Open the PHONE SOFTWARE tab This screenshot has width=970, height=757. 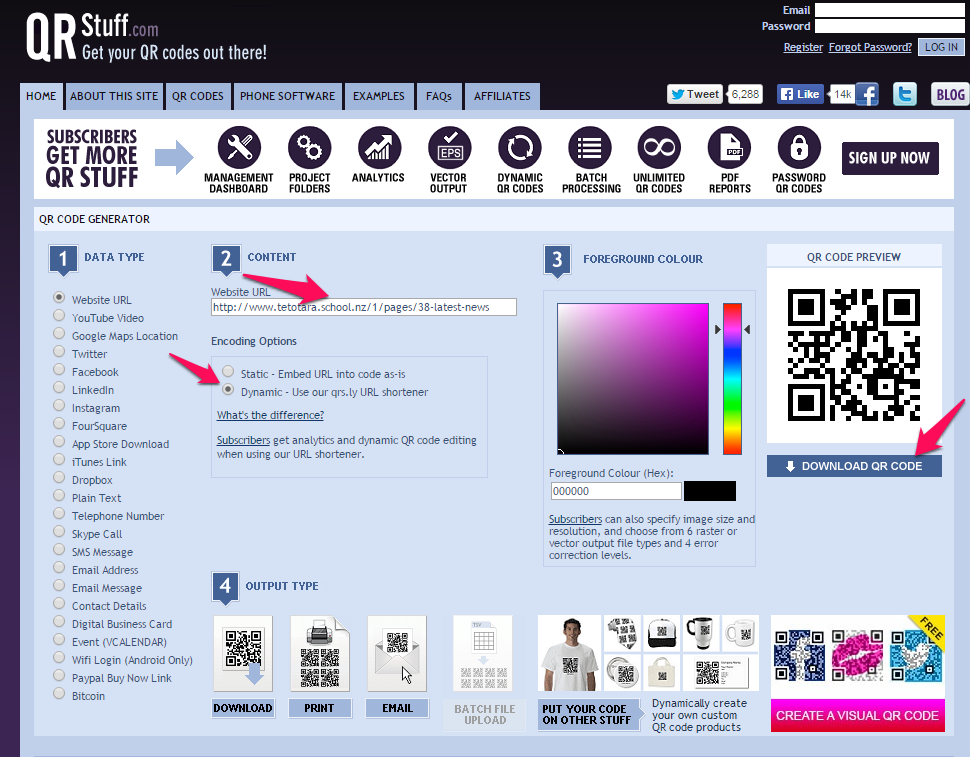pyautogui.click(x=288, y=96)
